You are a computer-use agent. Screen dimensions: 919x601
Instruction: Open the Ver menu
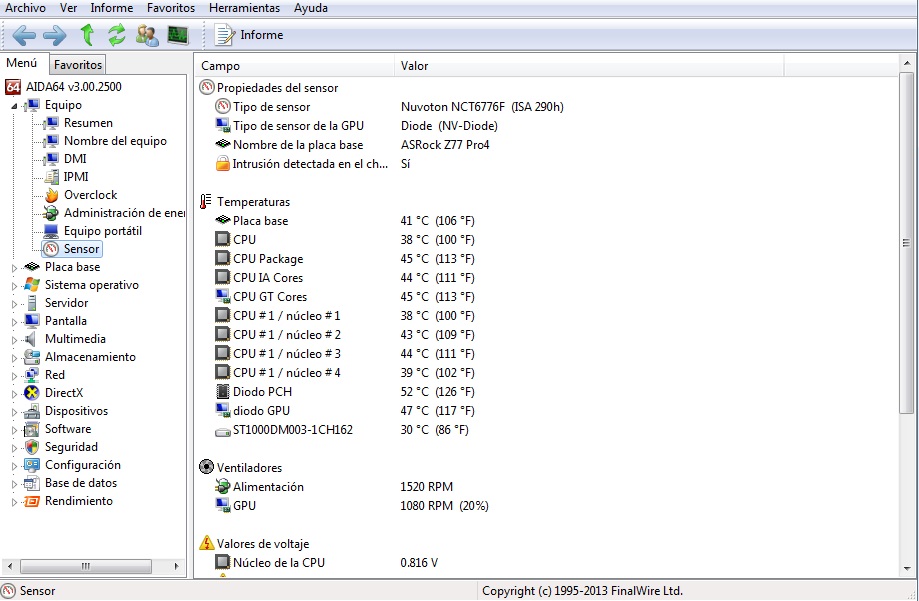click(69, 8)
